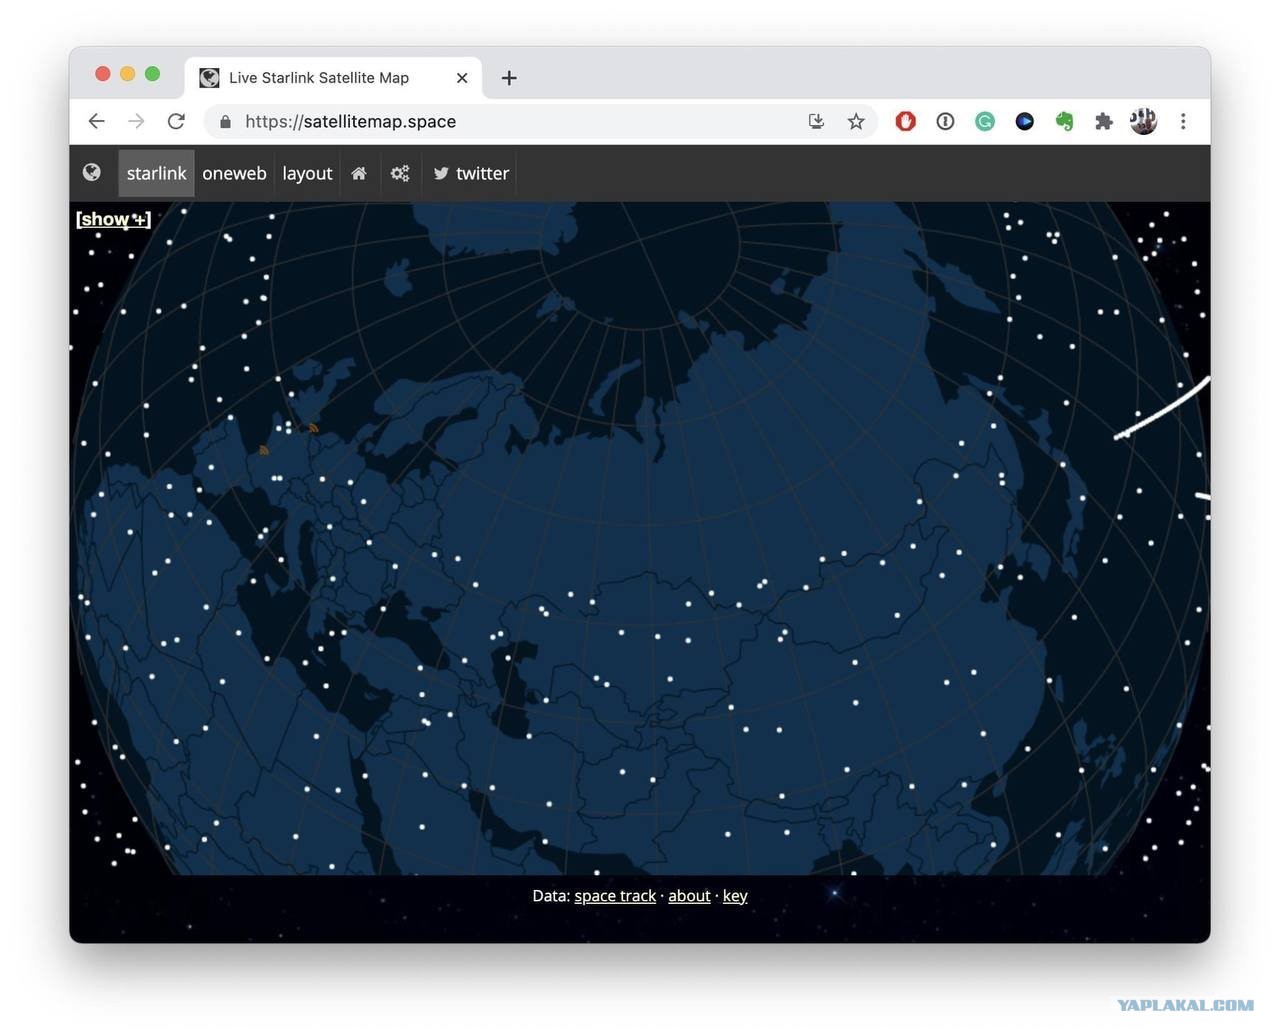The image size is (1280, 1035).
Task: Click the globe icon in site navbar
Action: tap(92, 173)
